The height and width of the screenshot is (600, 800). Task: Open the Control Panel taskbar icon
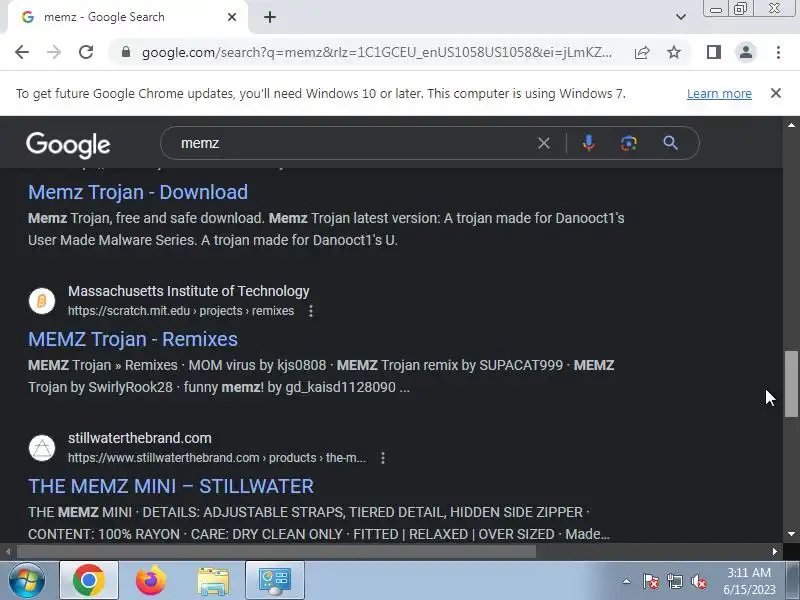click(274, 581)
